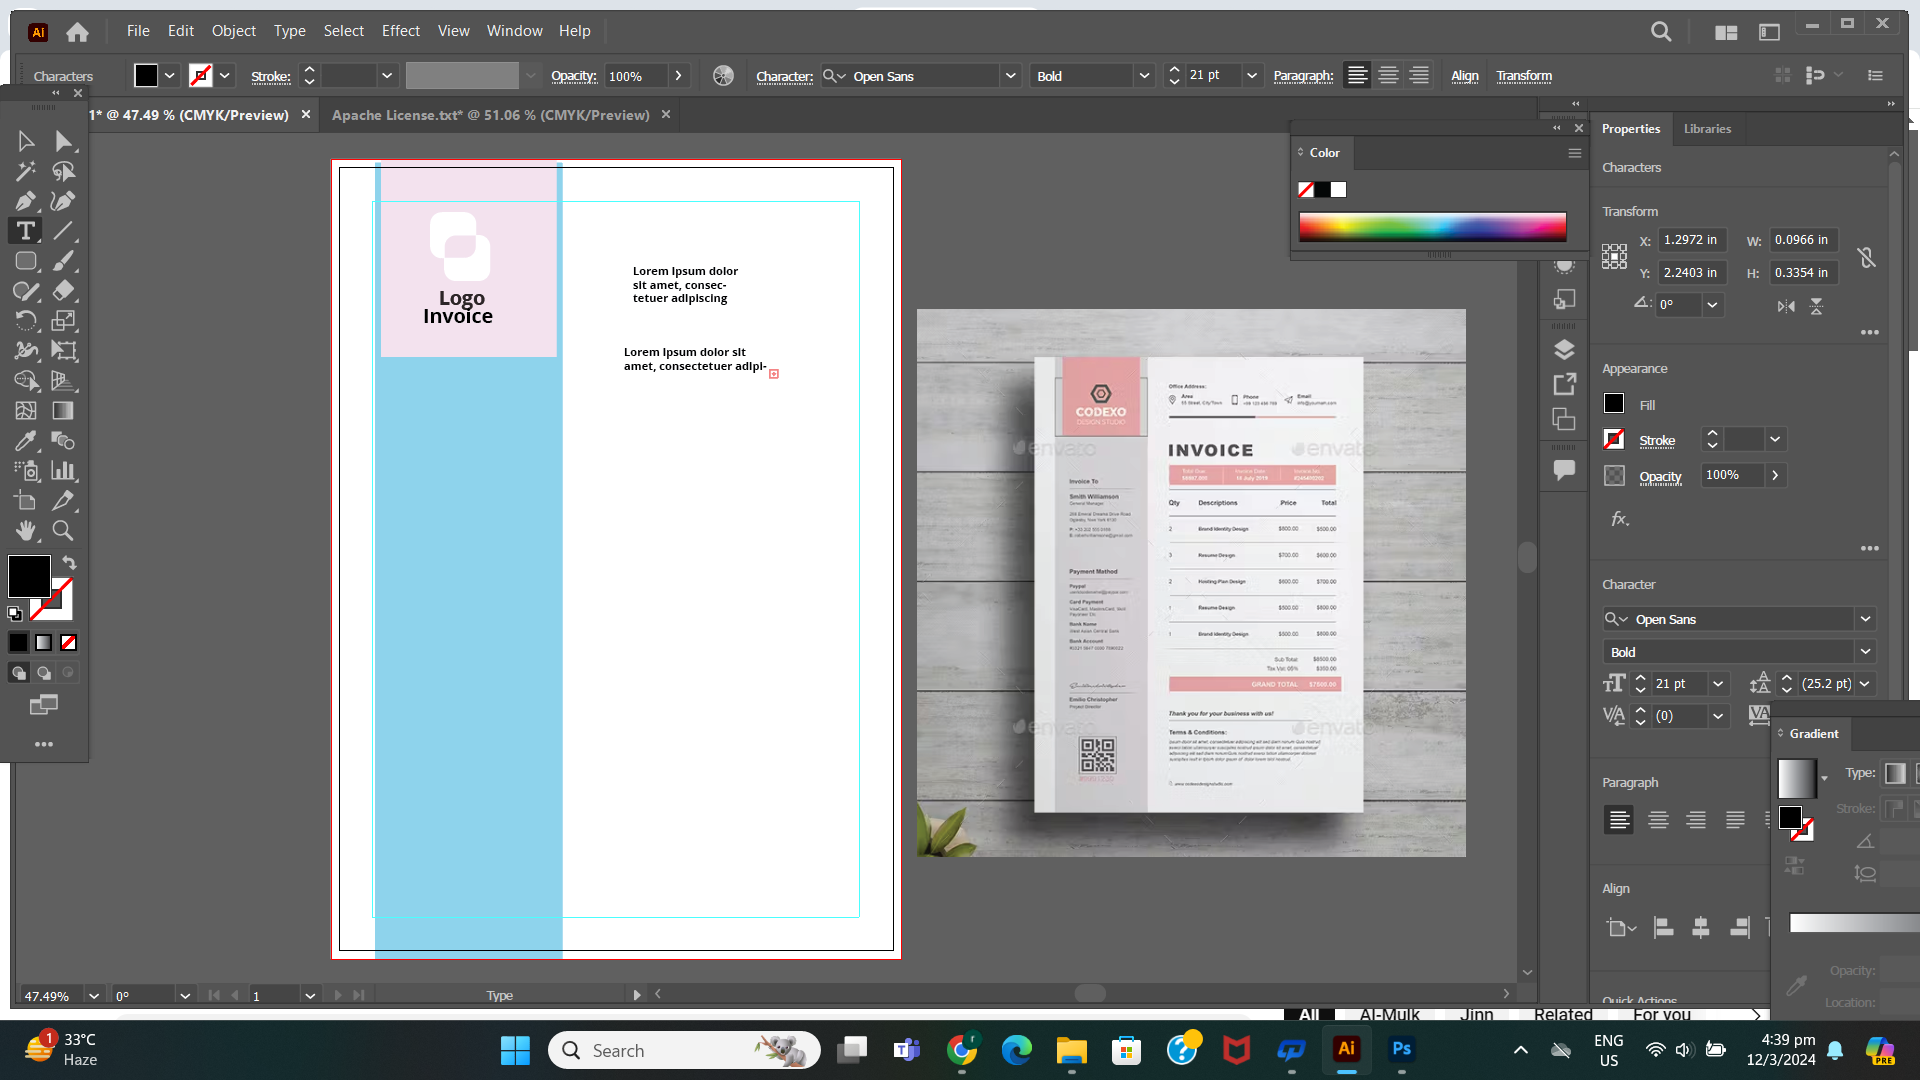Select the Zoom tool
The width and height of the screenshot is (1920, 1080).
pyautogui.click(x=63, y=531)
